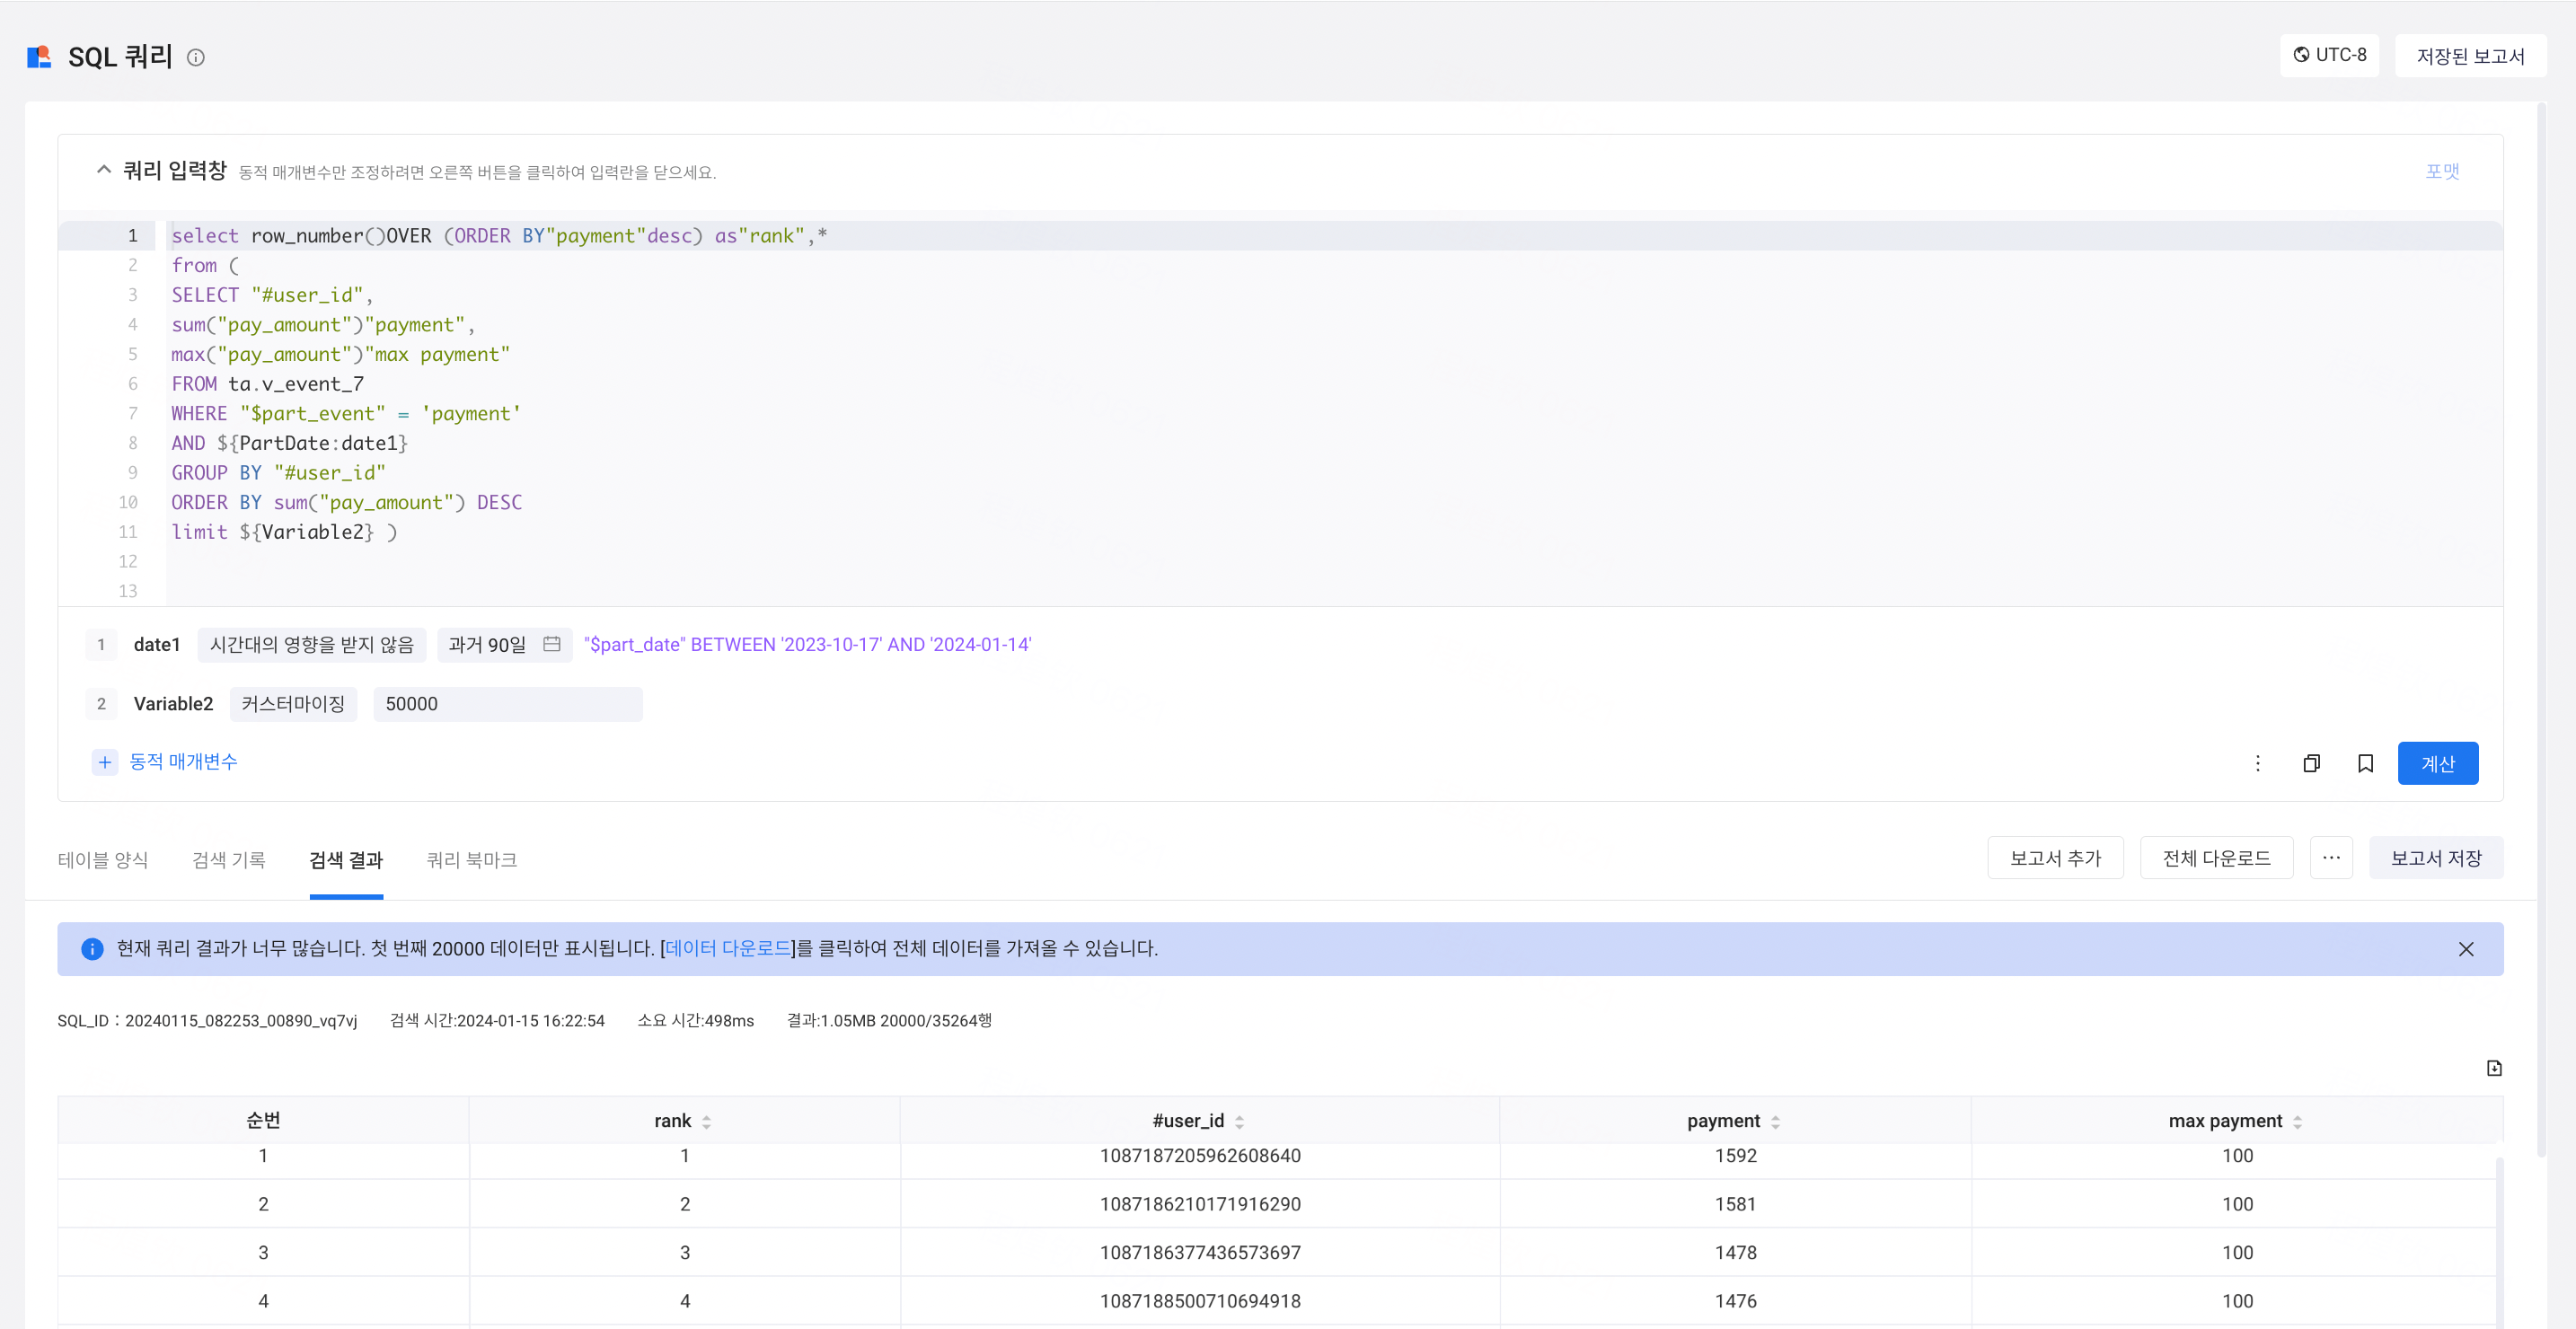Viewport: 2576px width, 1329px height.
Task: Click the 순번 column header
Action: [263, 1121]
